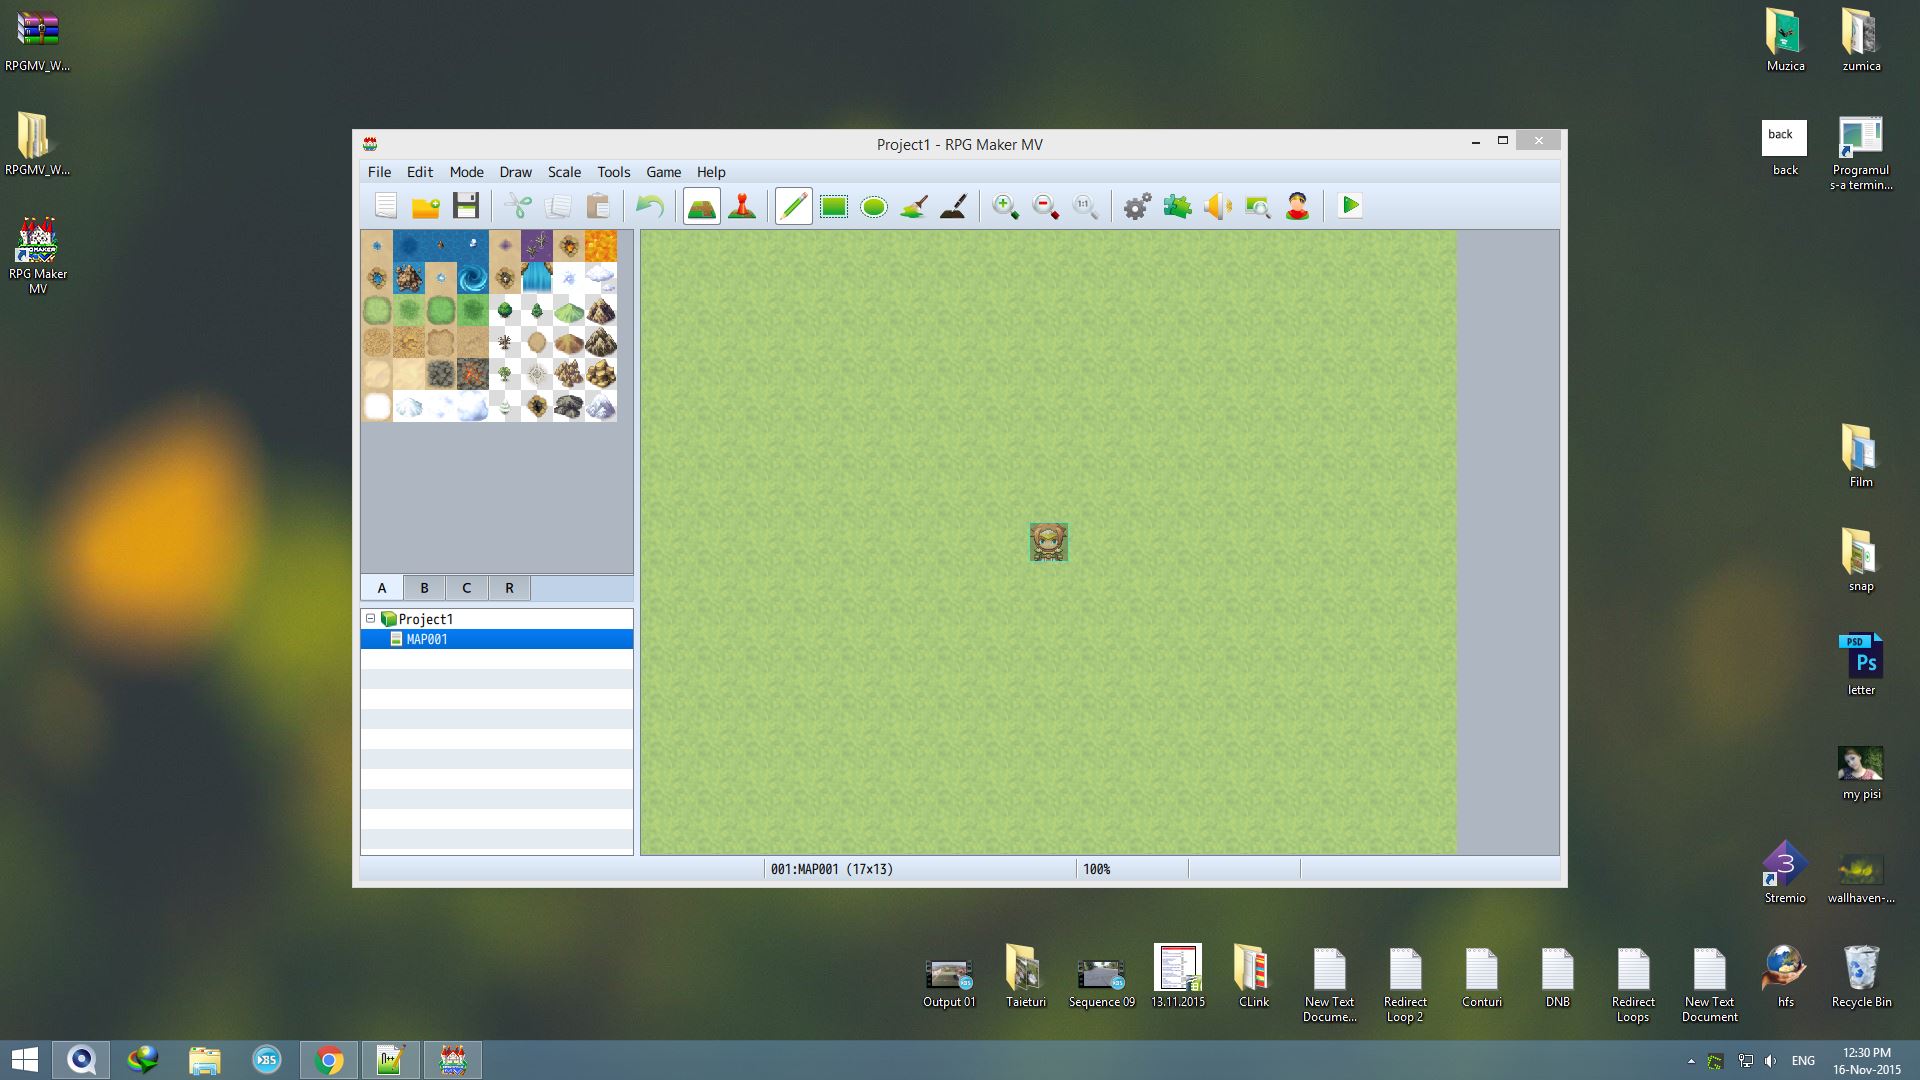
Task: Start Playtest with green play icon
Action: pos(1350,206)
